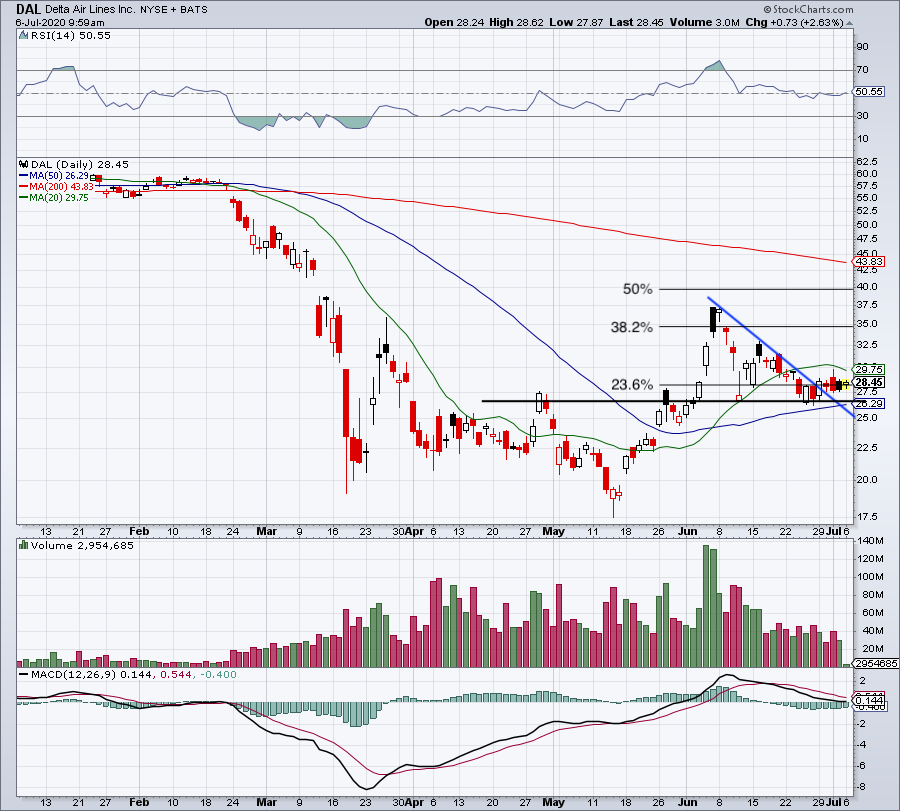Click the Open 28.24 header value

[x=455, y=23]
